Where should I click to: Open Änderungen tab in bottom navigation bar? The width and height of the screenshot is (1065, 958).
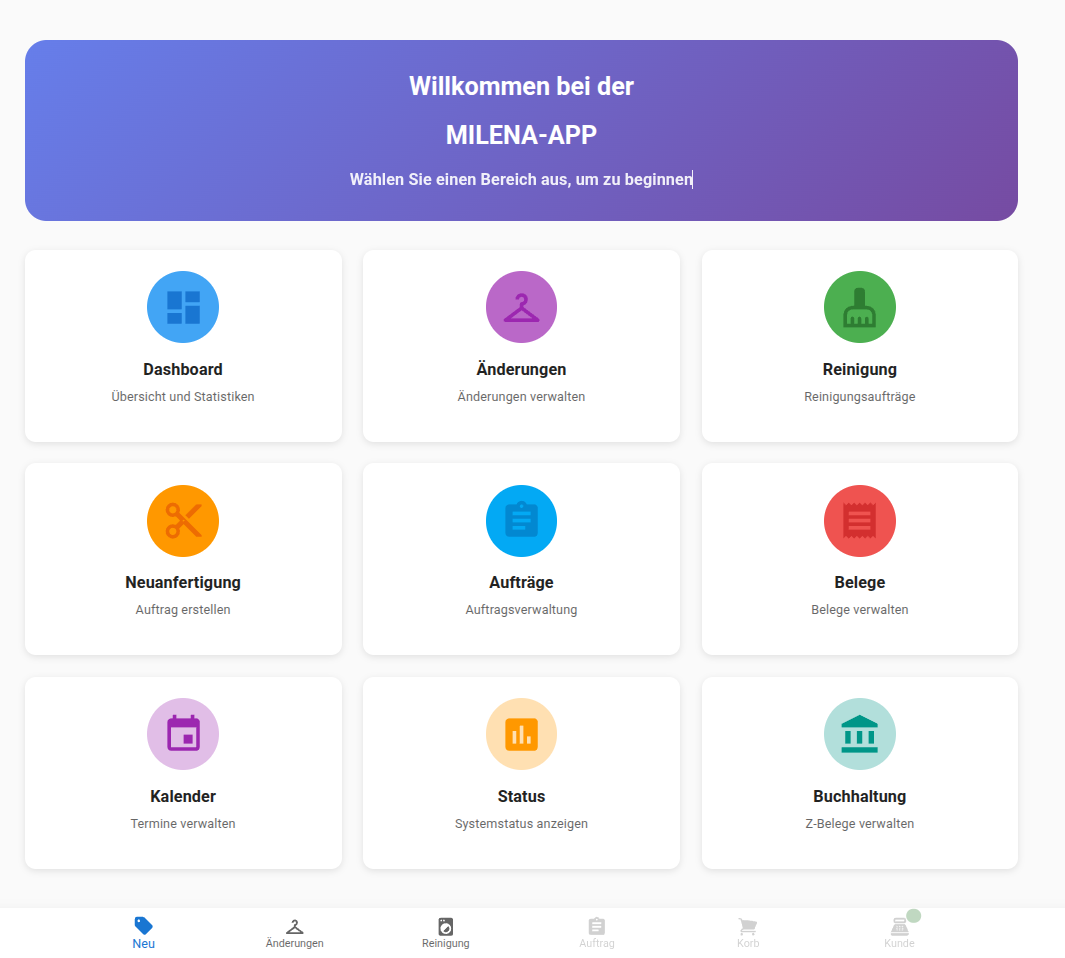click(294, 933)
